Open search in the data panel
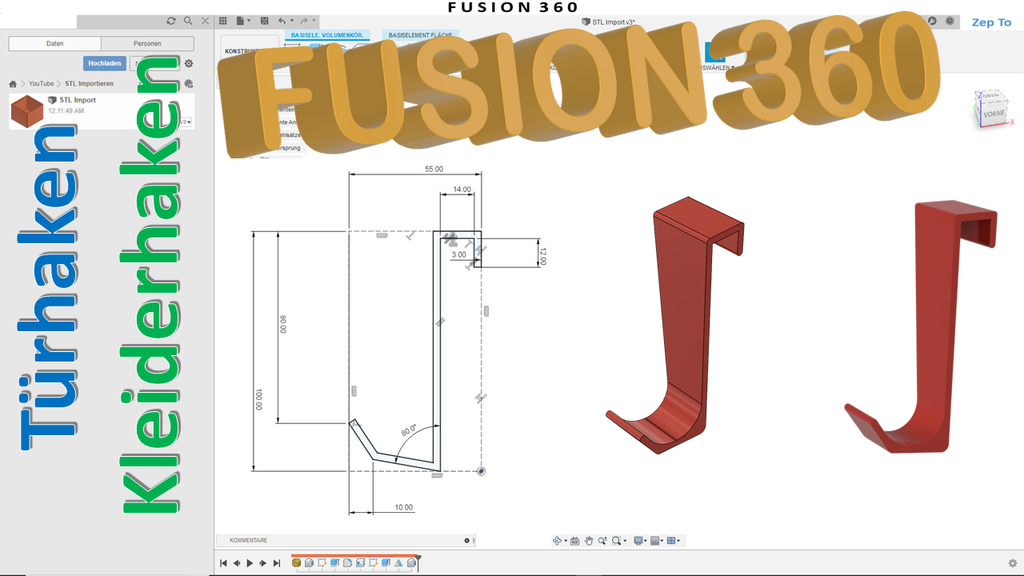 (x=188, y=21)
